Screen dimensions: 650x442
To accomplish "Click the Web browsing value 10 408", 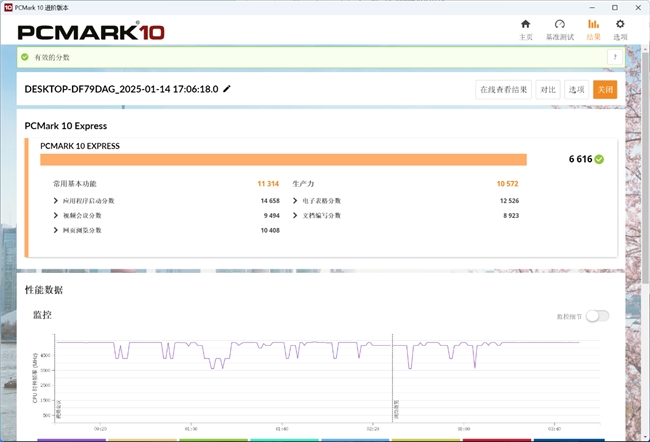I will click(x=270, y=230).
